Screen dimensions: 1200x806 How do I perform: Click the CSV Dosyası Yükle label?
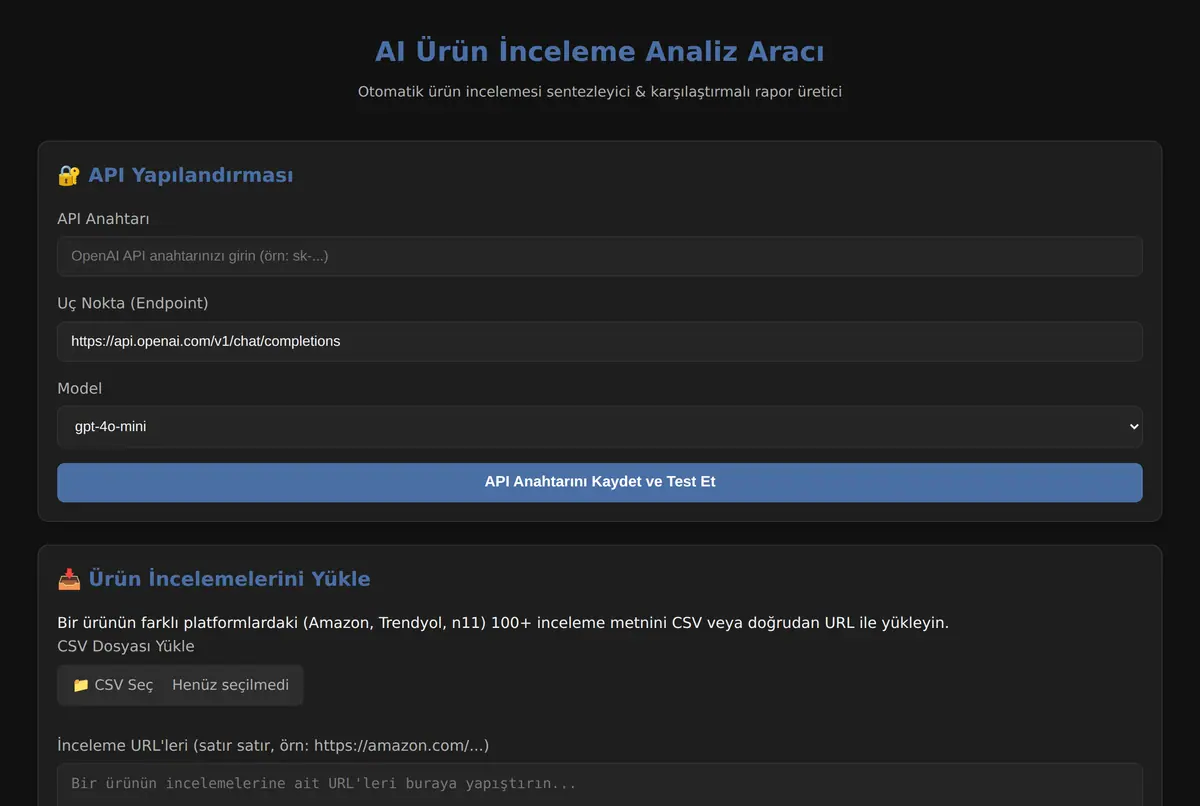126,646
